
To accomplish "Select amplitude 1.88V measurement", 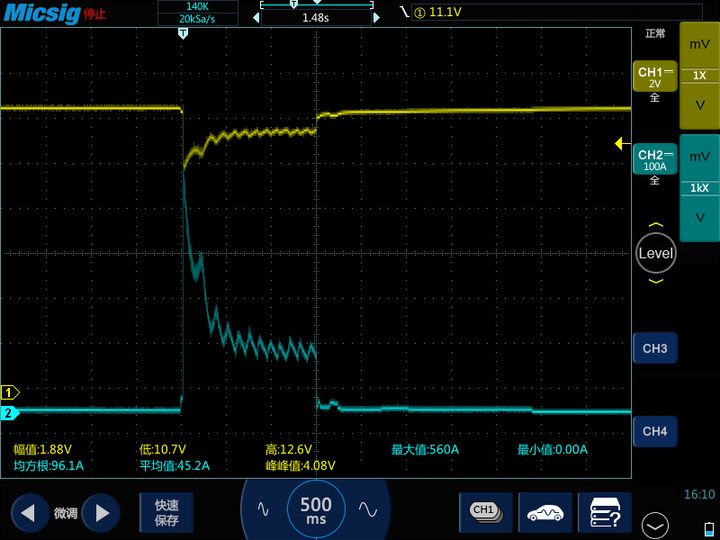I will pos(42,450).
